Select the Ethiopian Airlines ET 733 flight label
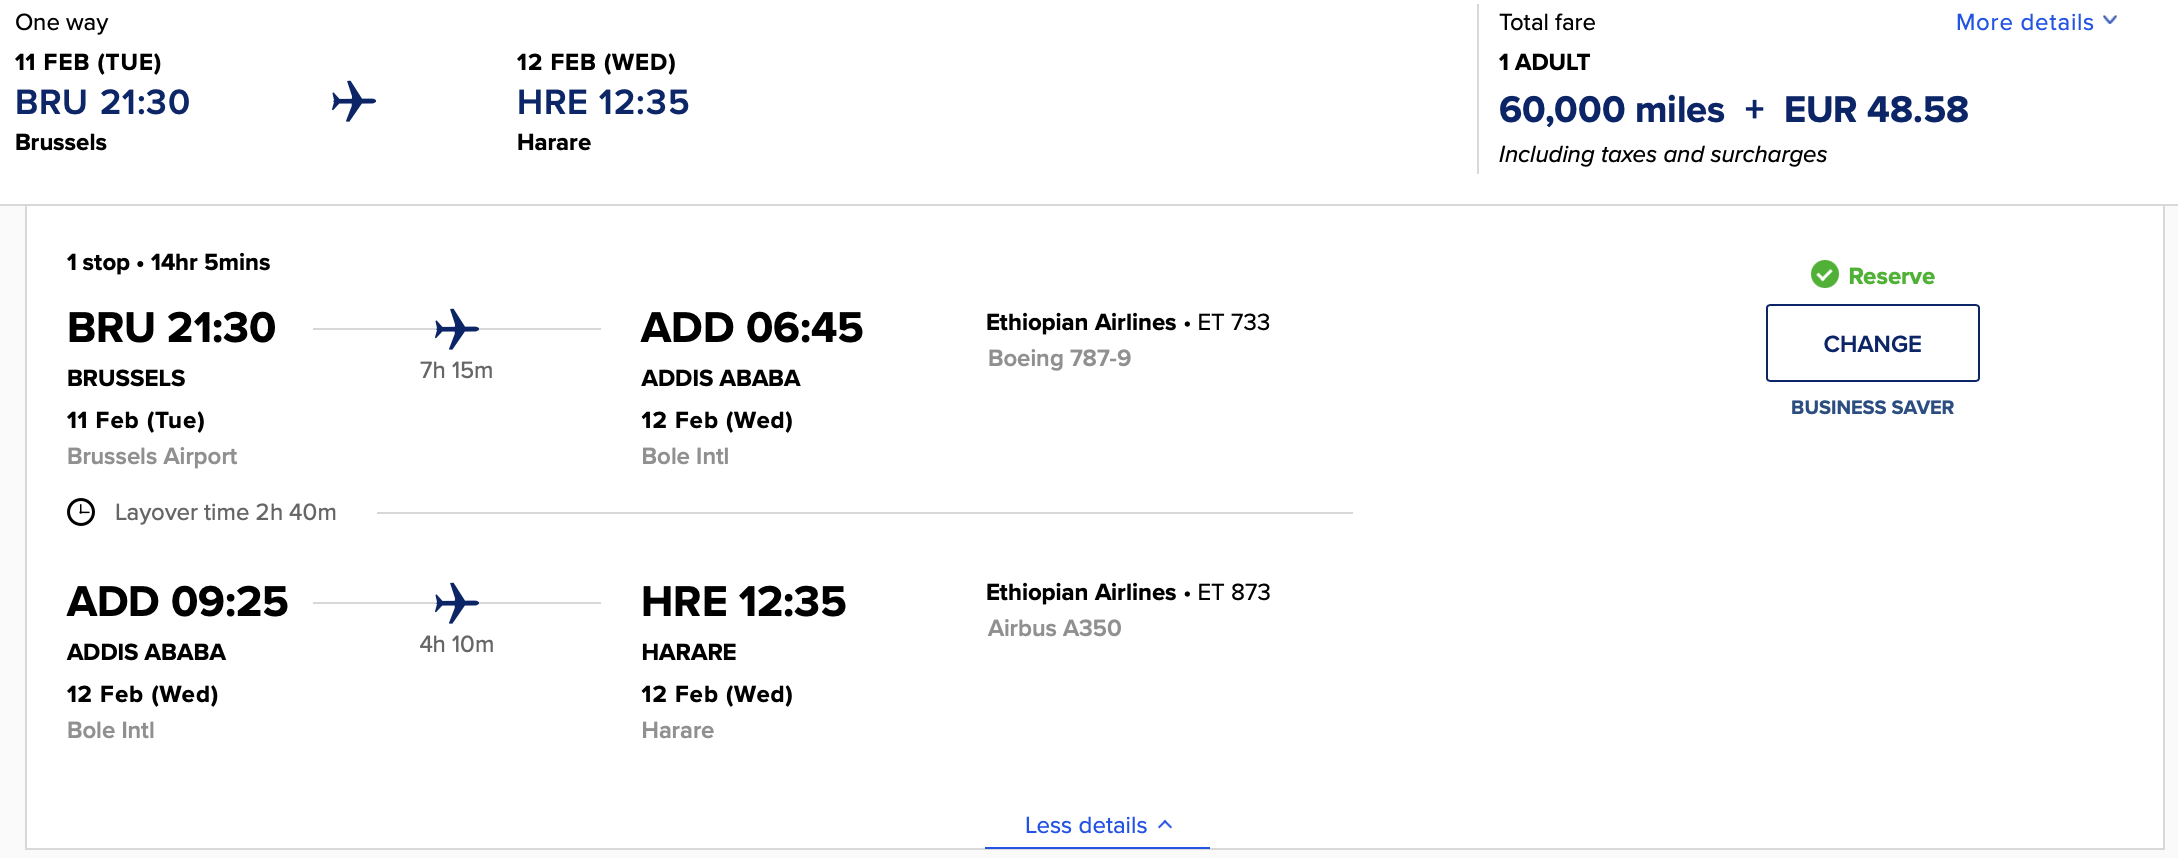The image size is (2178, 858). [x=1127, y=322]
